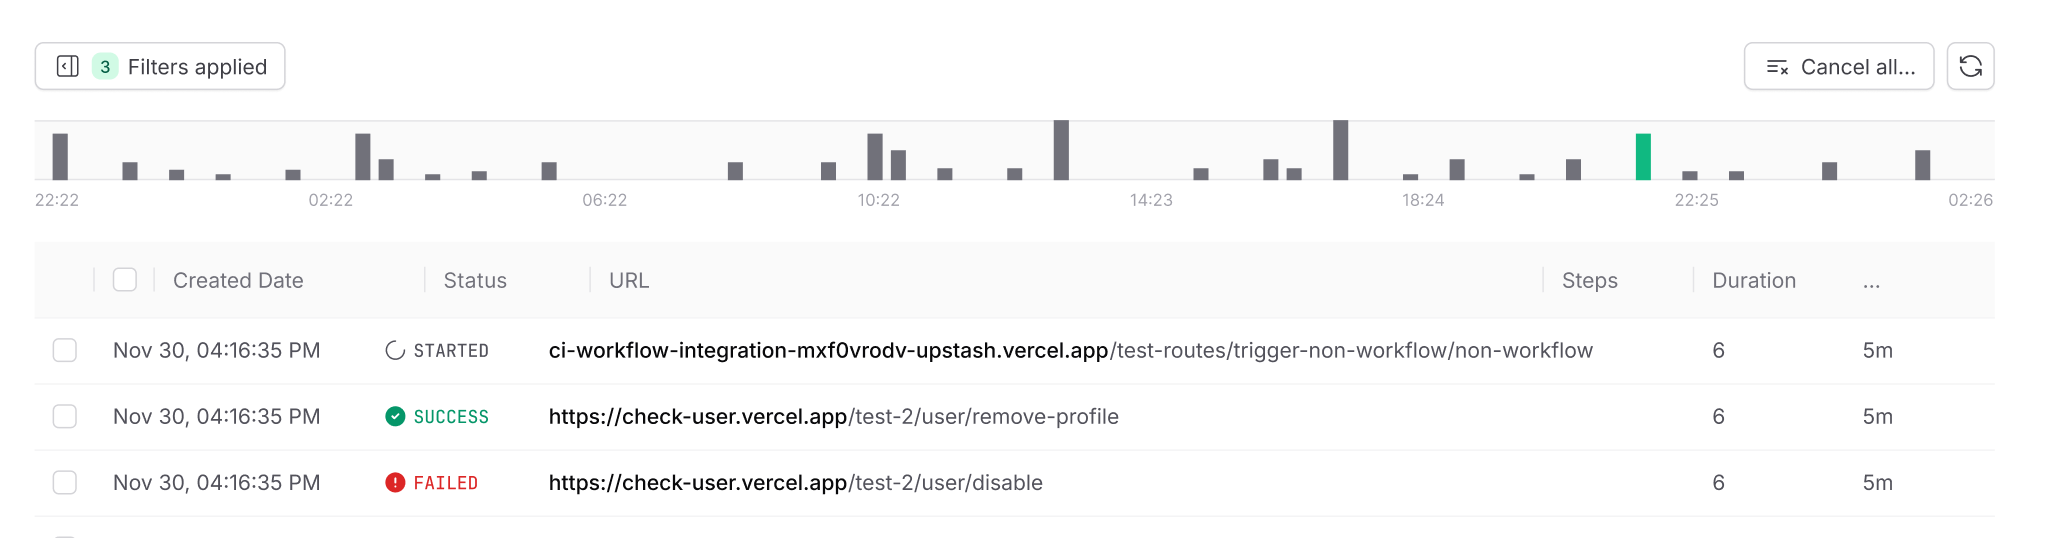Open the trigger-non-workflow URL link
Screen dimensions: 2054x538
click(1070, 351)
